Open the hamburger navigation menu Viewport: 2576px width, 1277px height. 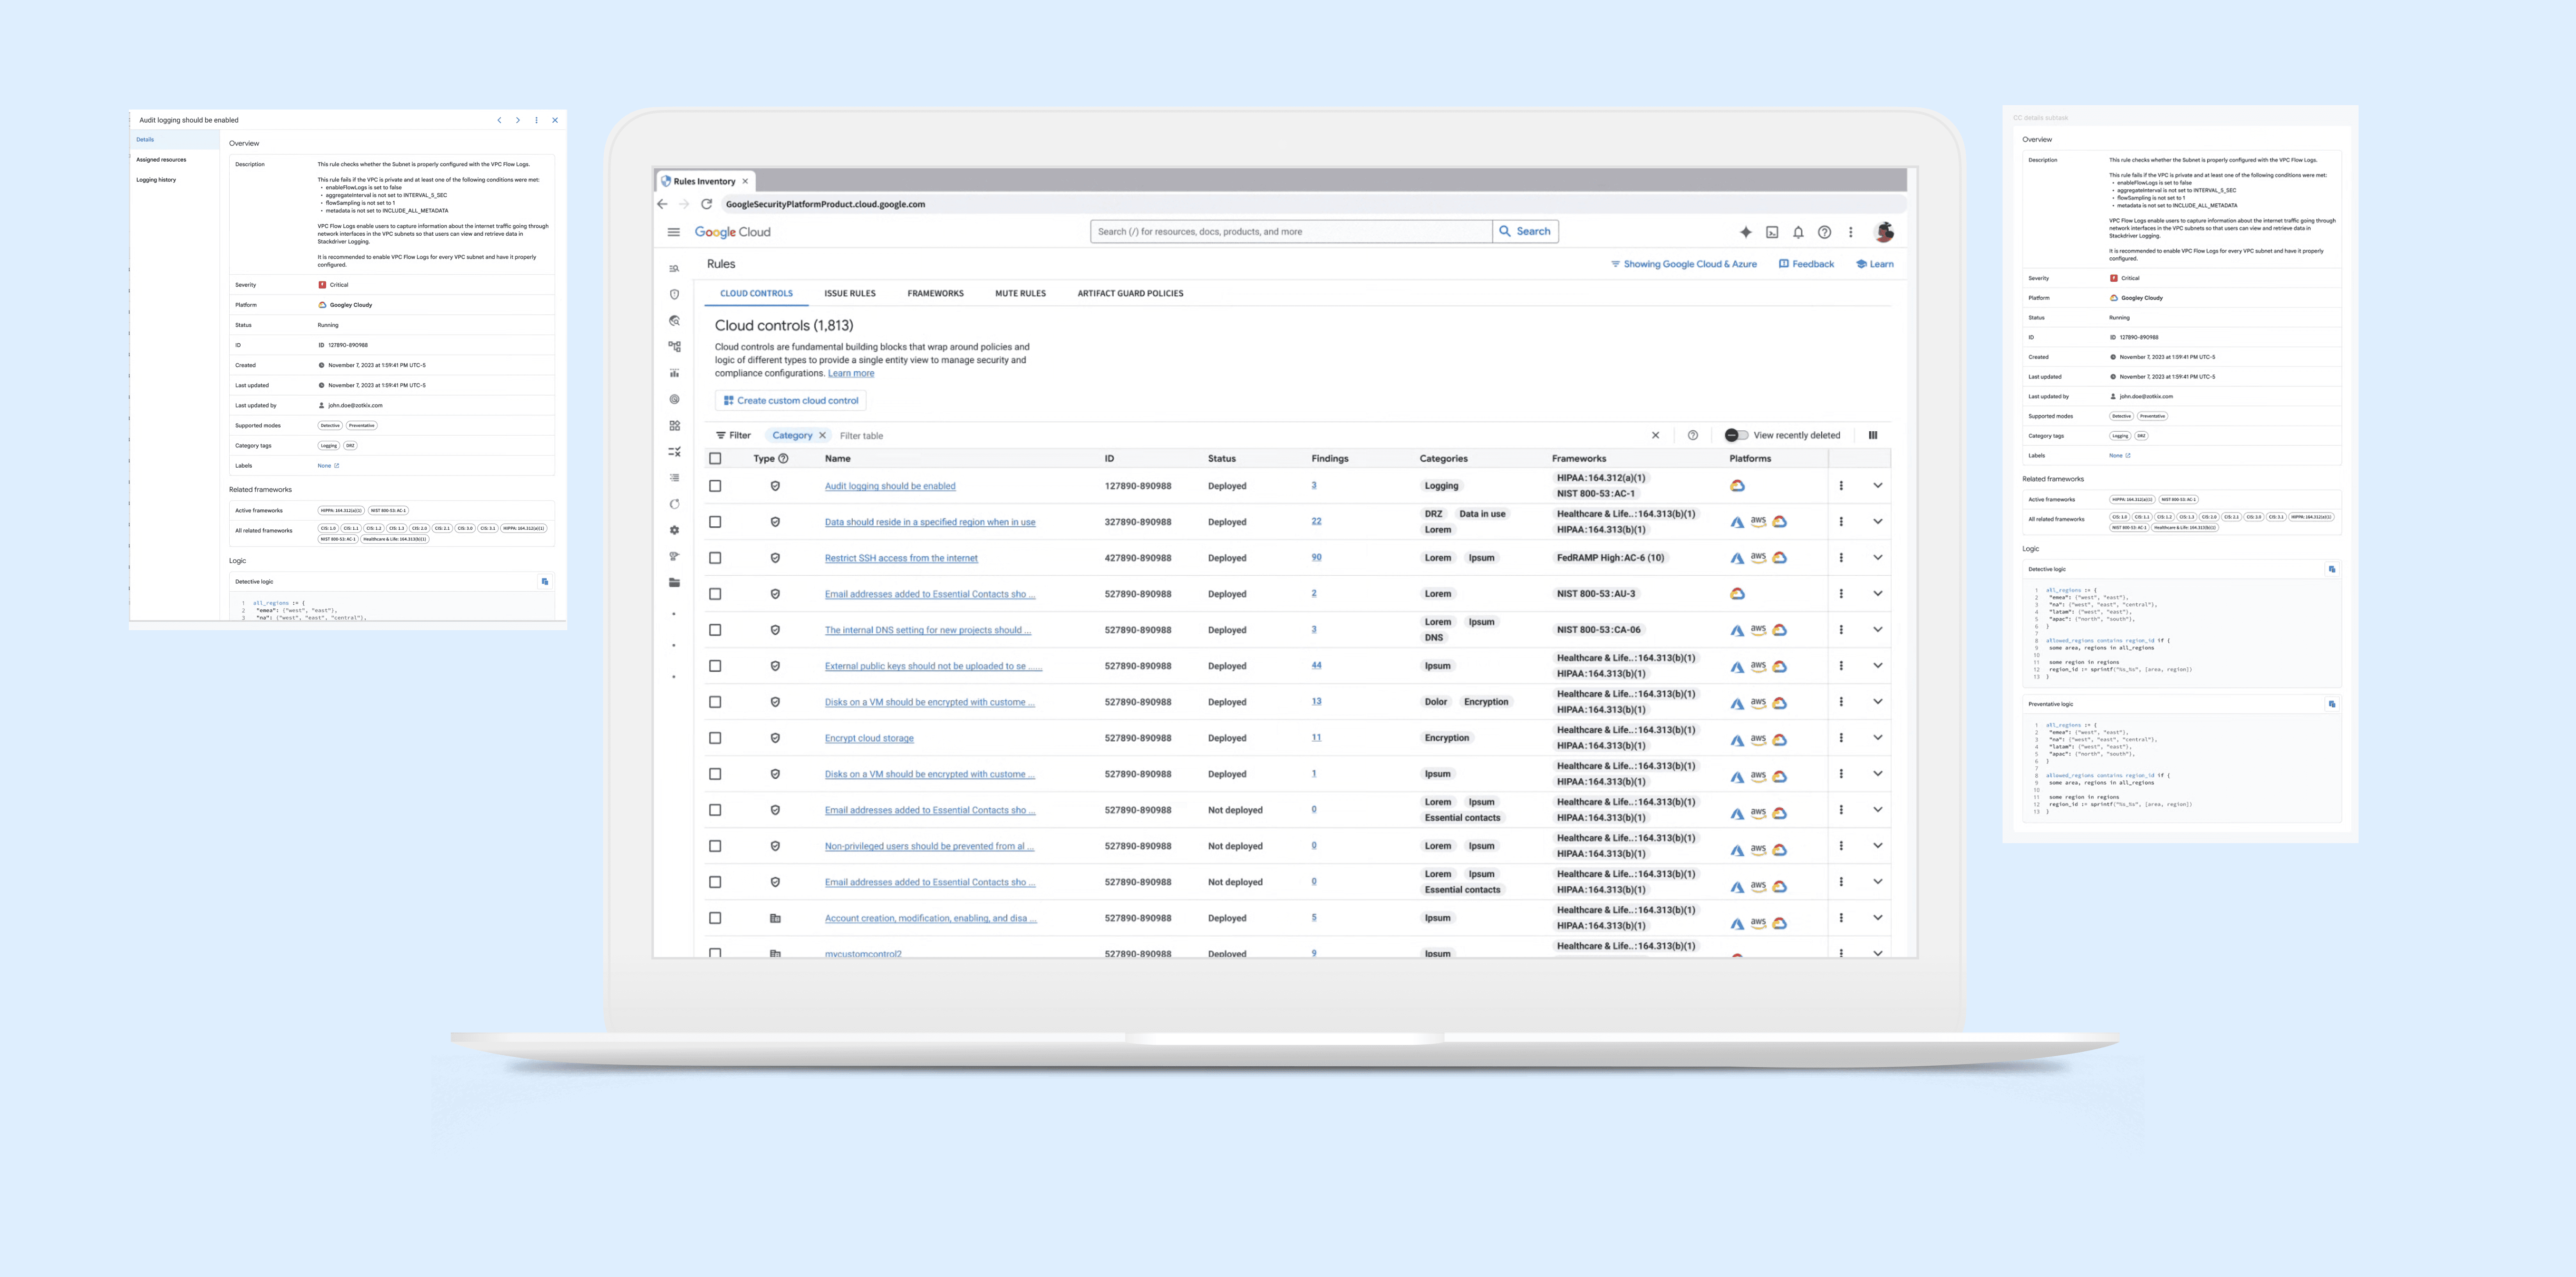tap(673, 232)
